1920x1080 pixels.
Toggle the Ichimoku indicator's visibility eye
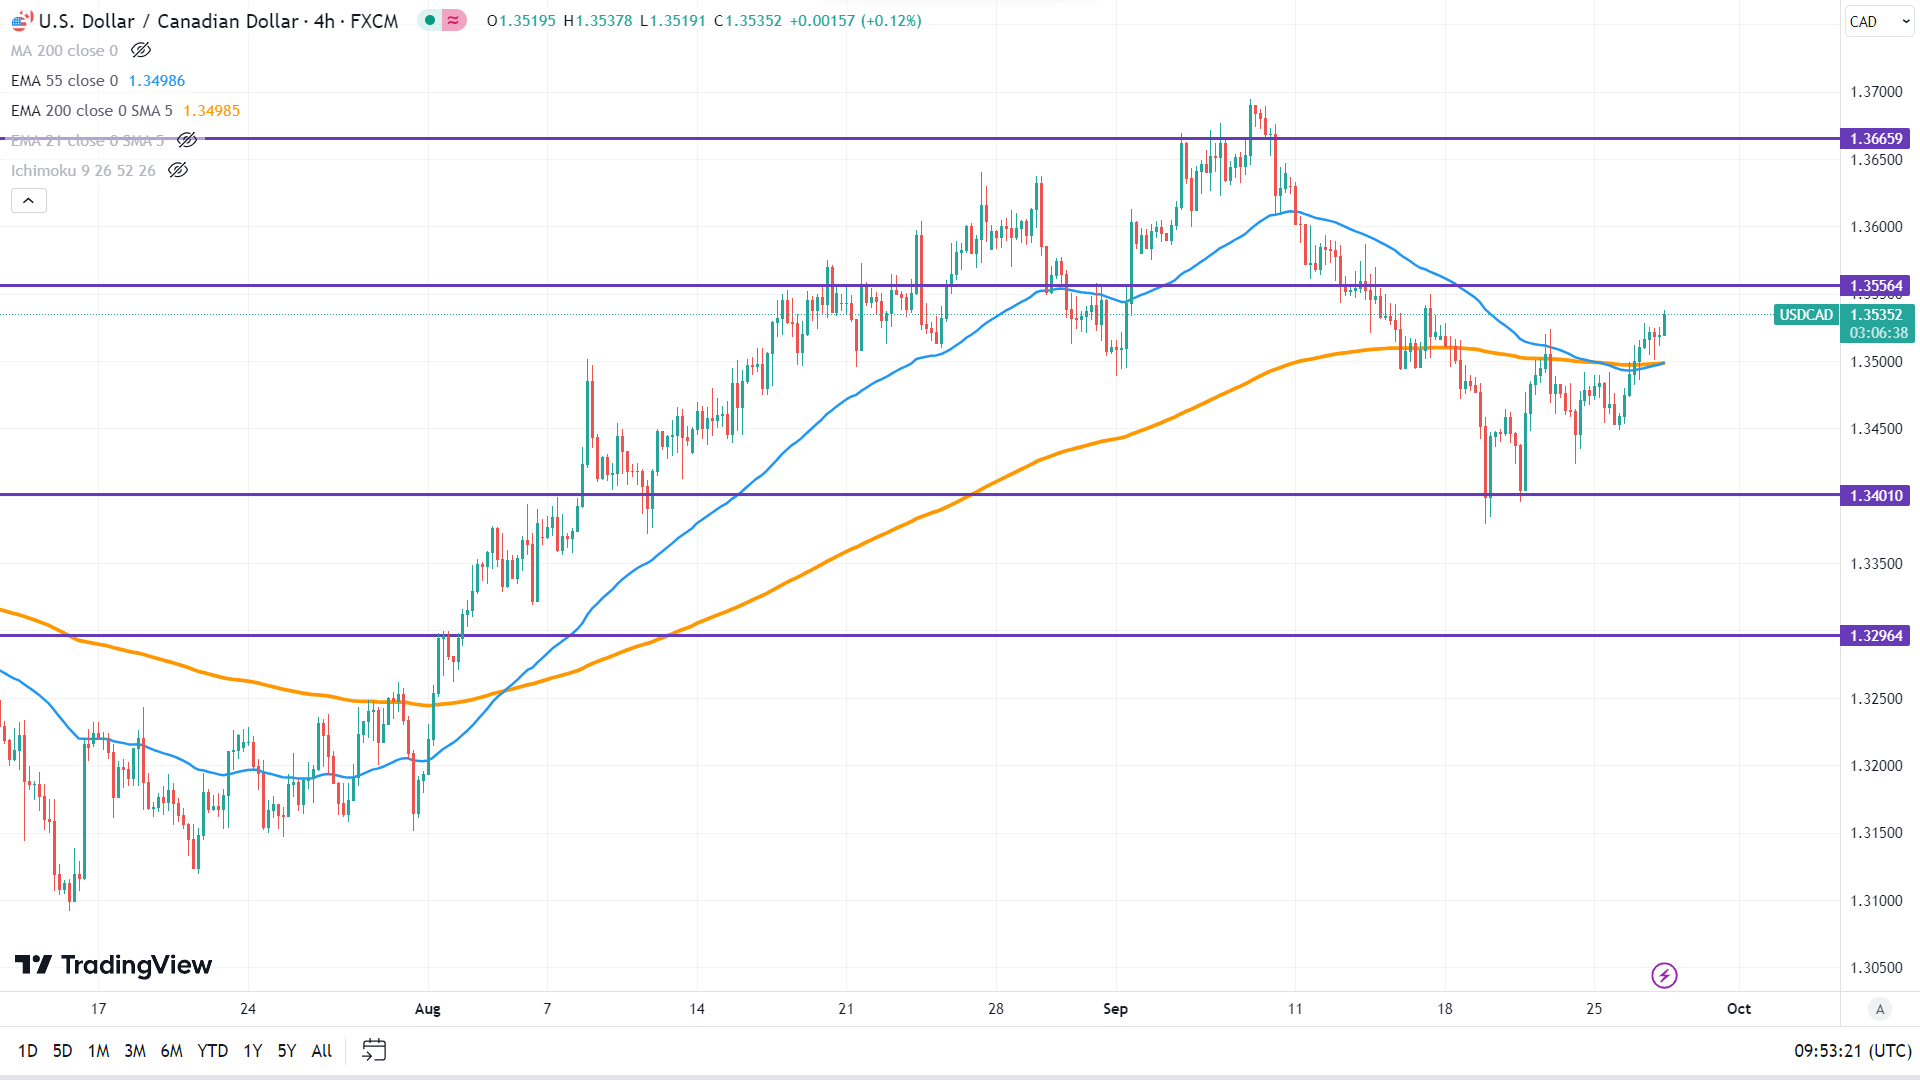(178, 170)
